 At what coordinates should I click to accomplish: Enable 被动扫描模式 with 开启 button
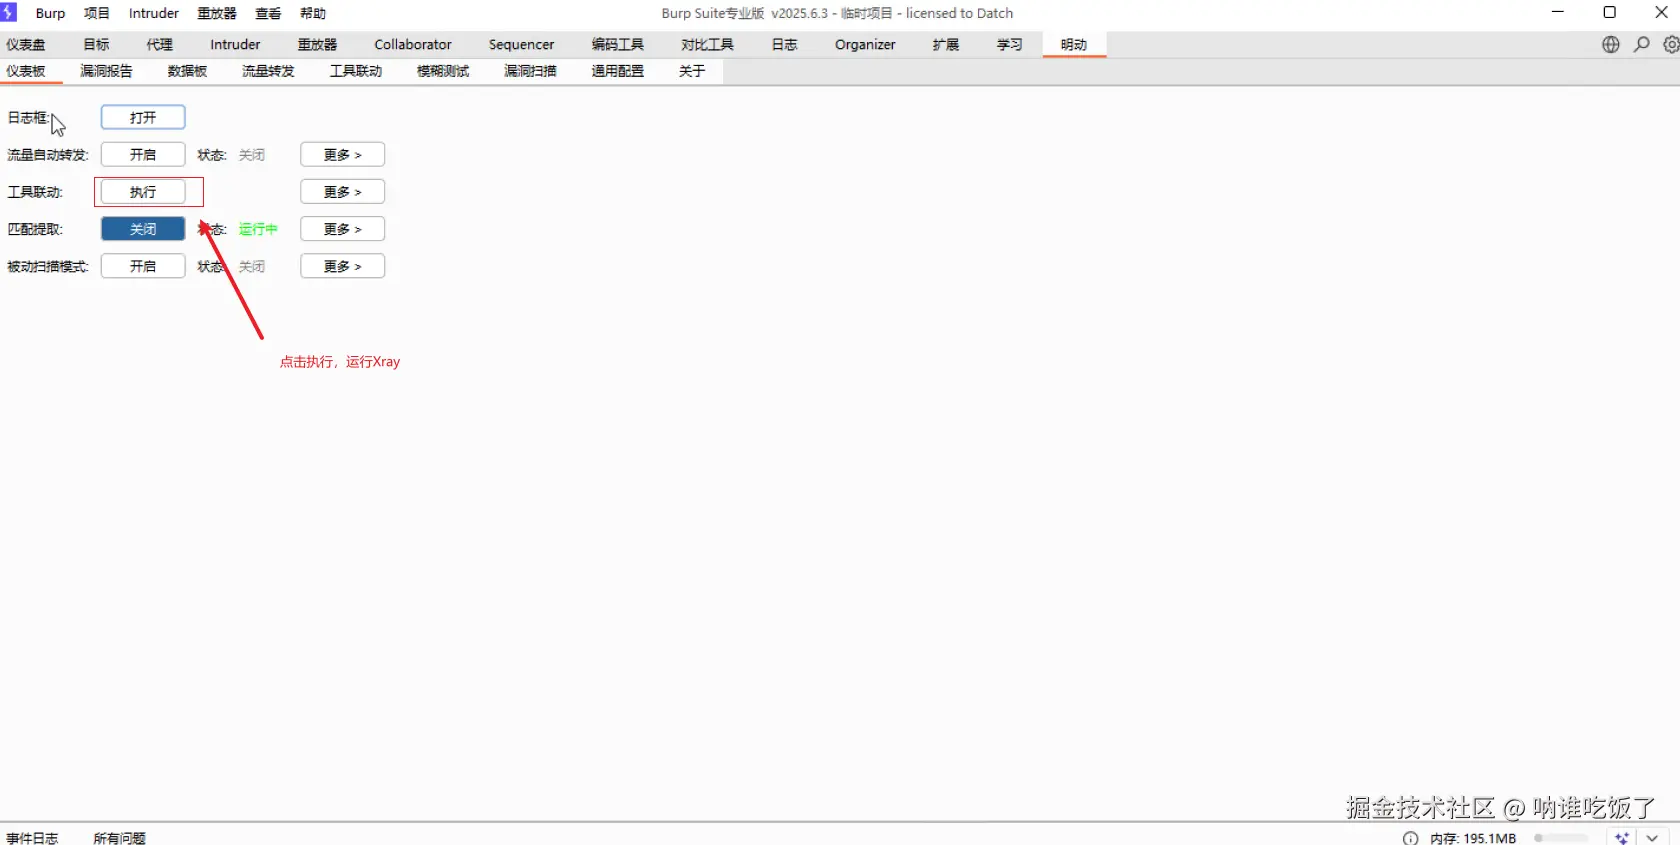coord(143,266)
